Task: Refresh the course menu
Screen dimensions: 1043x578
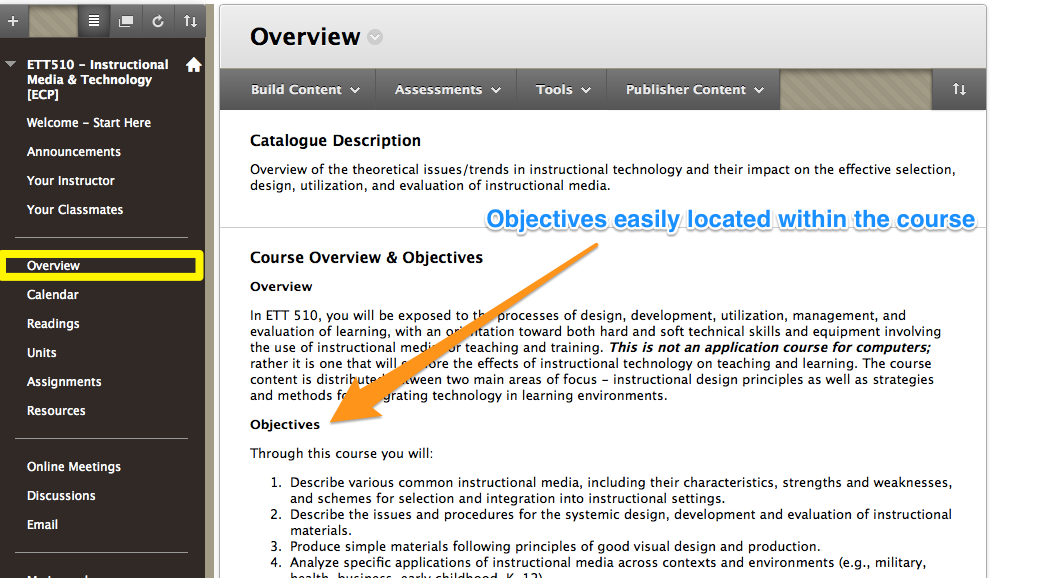Action: pyautogui.click(x=158, y=21)
